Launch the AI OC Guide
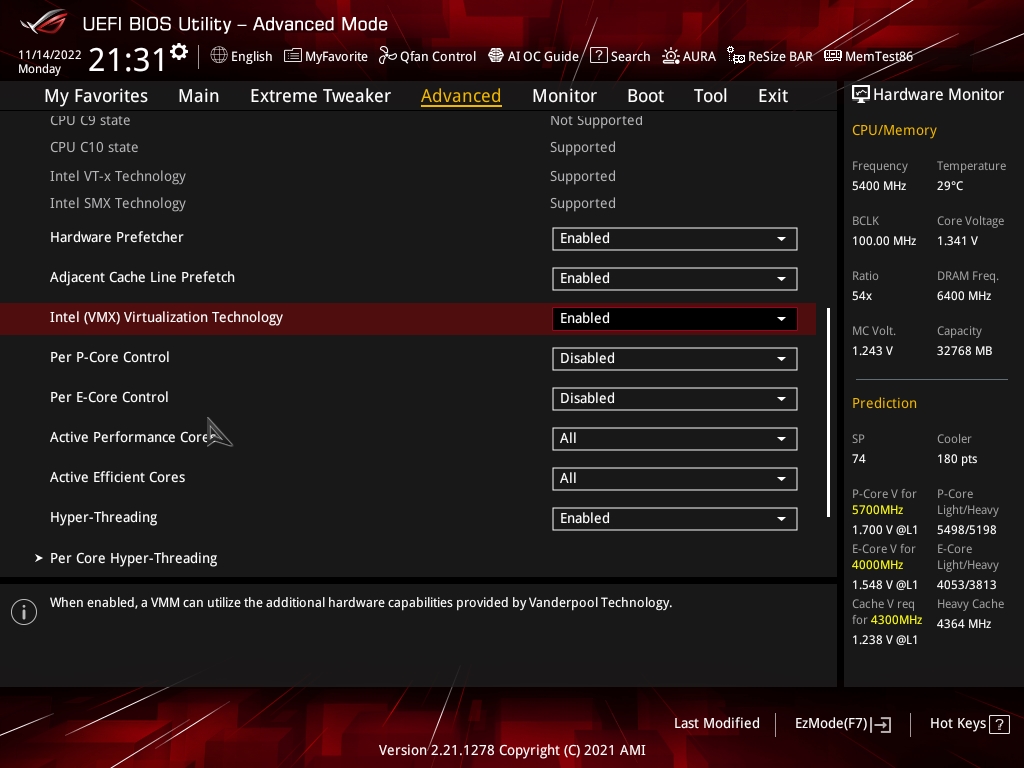This screenshot has height=768, width=1024. 534,56
